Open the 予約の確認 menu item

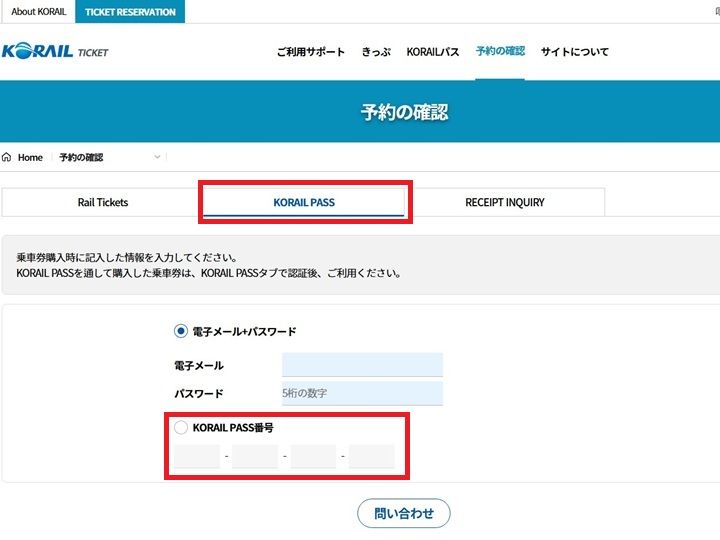(500, 51)
